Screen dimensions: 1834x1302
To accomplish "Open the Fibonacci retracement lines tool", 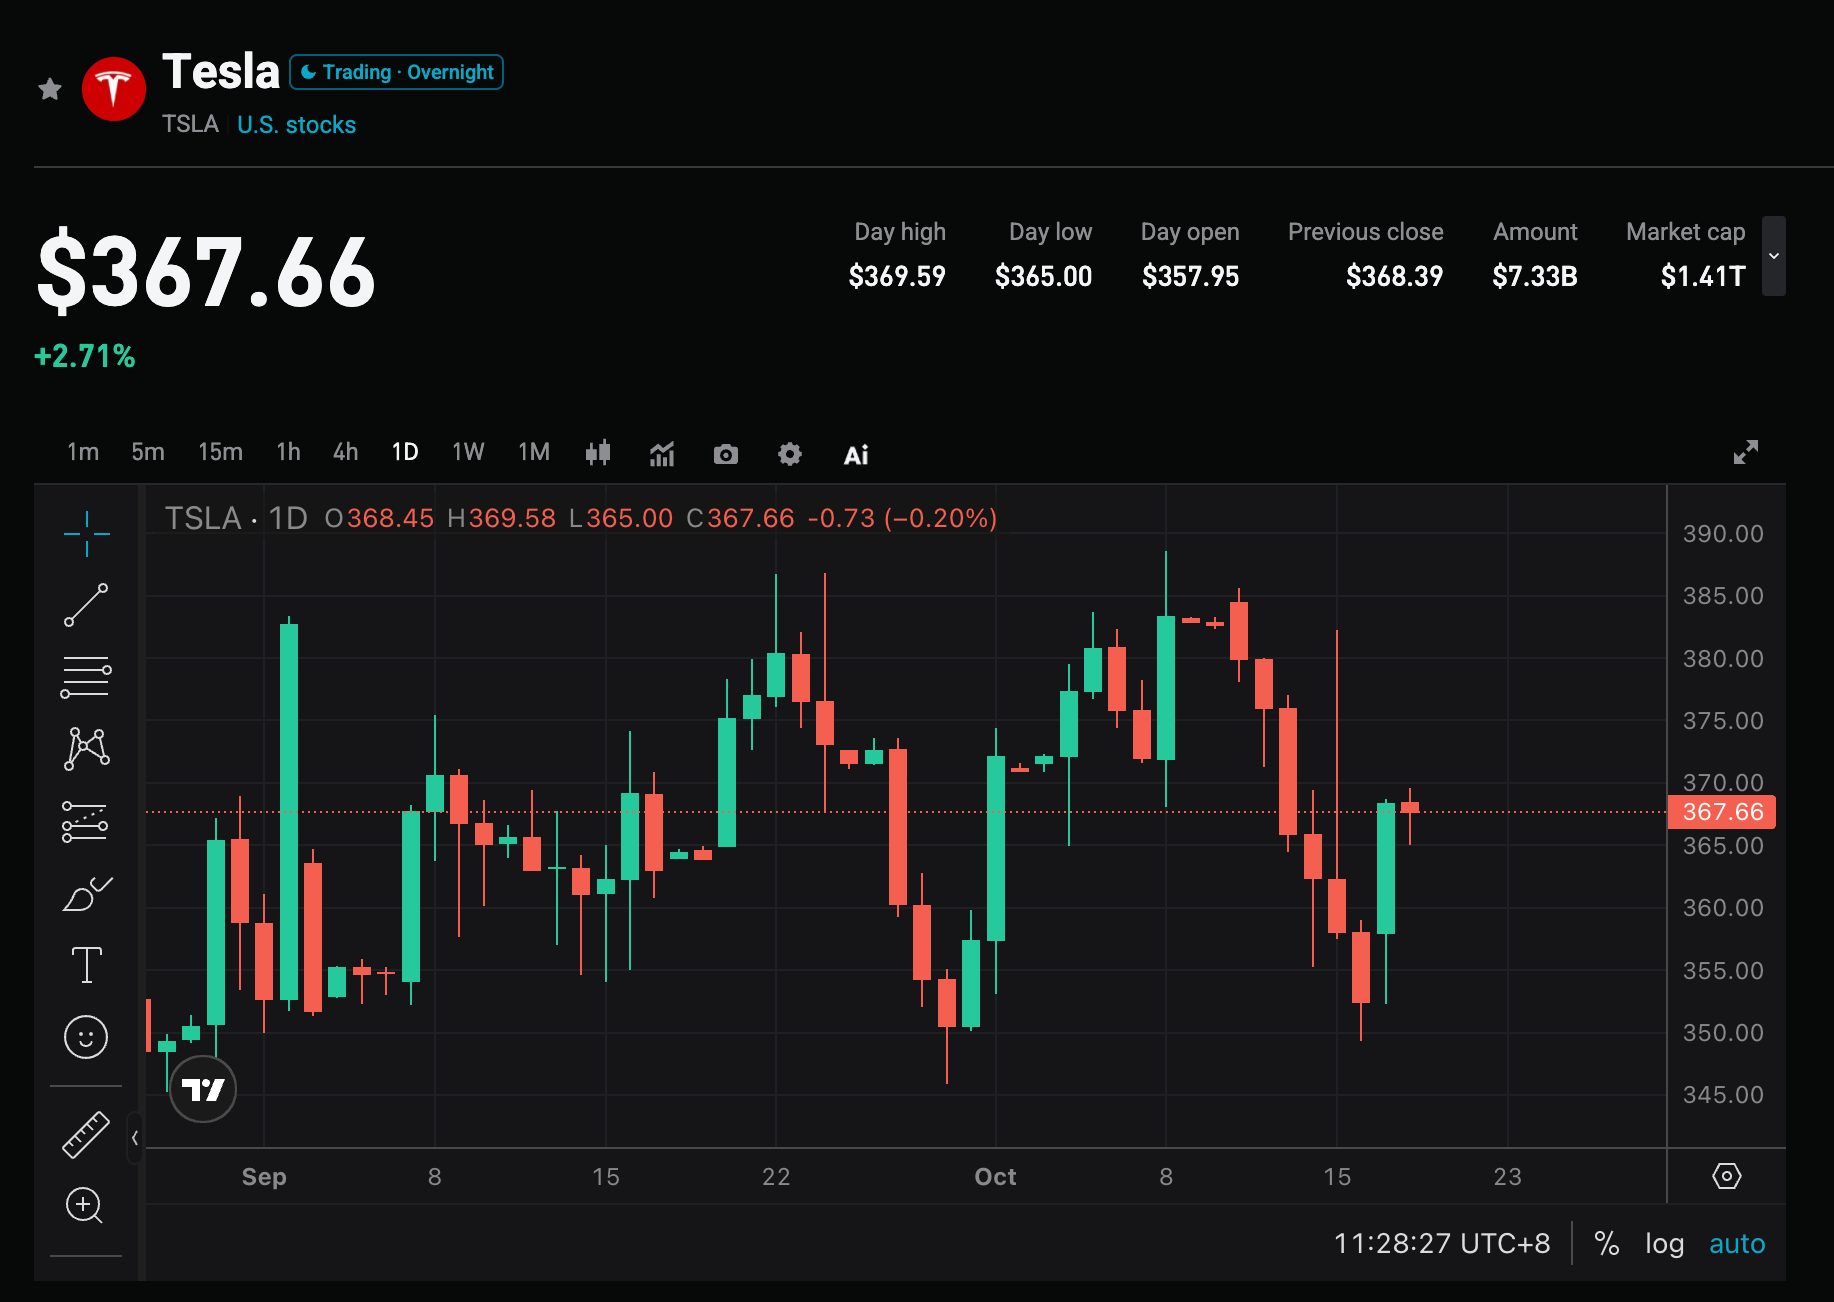I will [x=86, y=677].
